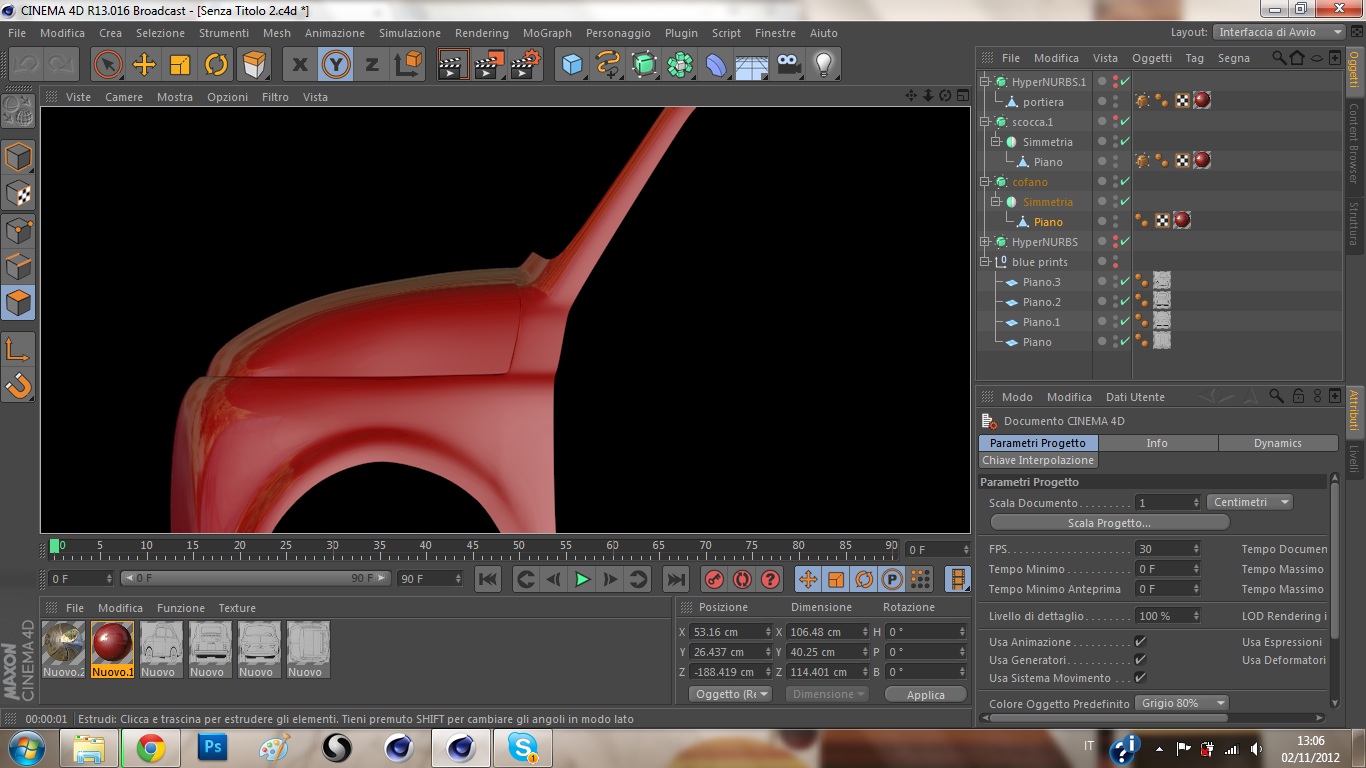Open the Colore Oggetto Predefinito dropdown
This screenshot has height=768, width=1366.
click(x=1183, y=703)
